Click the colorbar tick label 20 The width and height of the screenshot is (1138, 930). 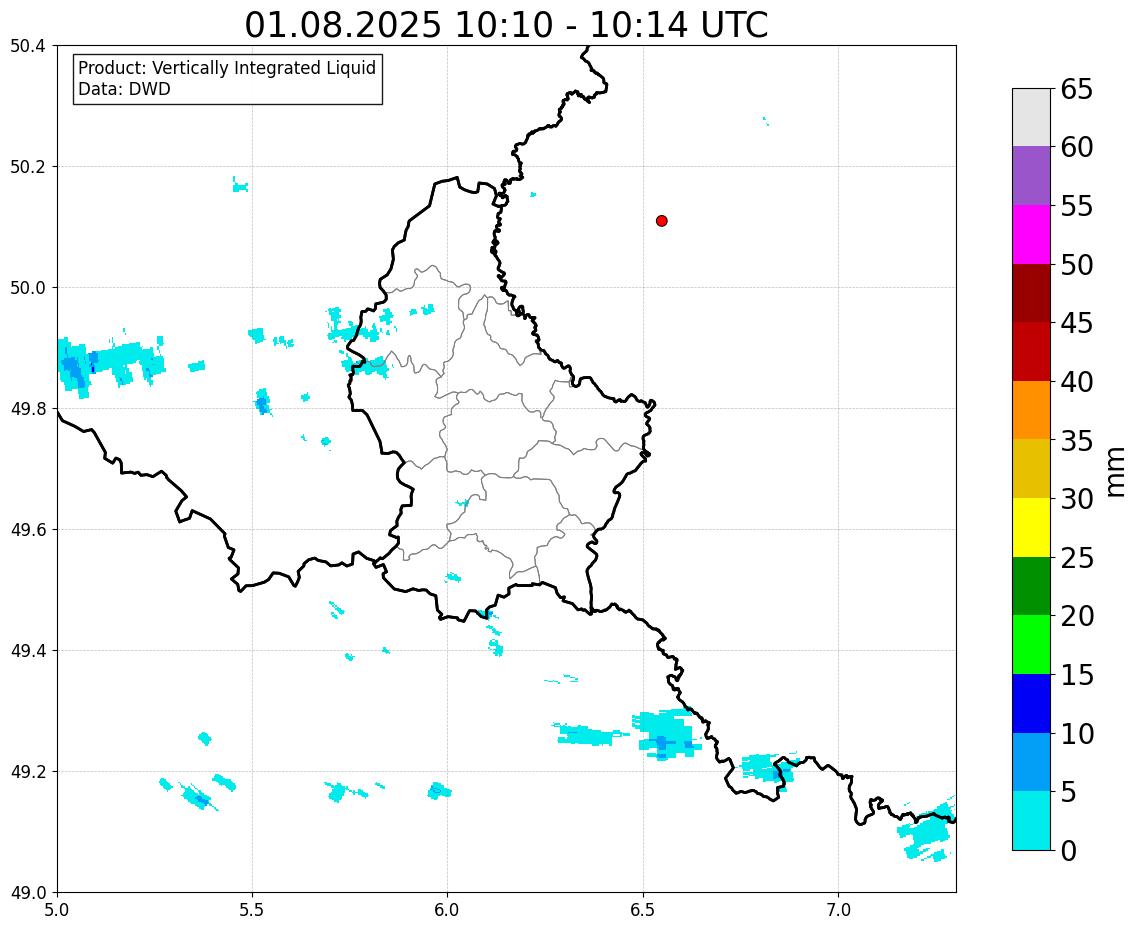point(1077,616)
